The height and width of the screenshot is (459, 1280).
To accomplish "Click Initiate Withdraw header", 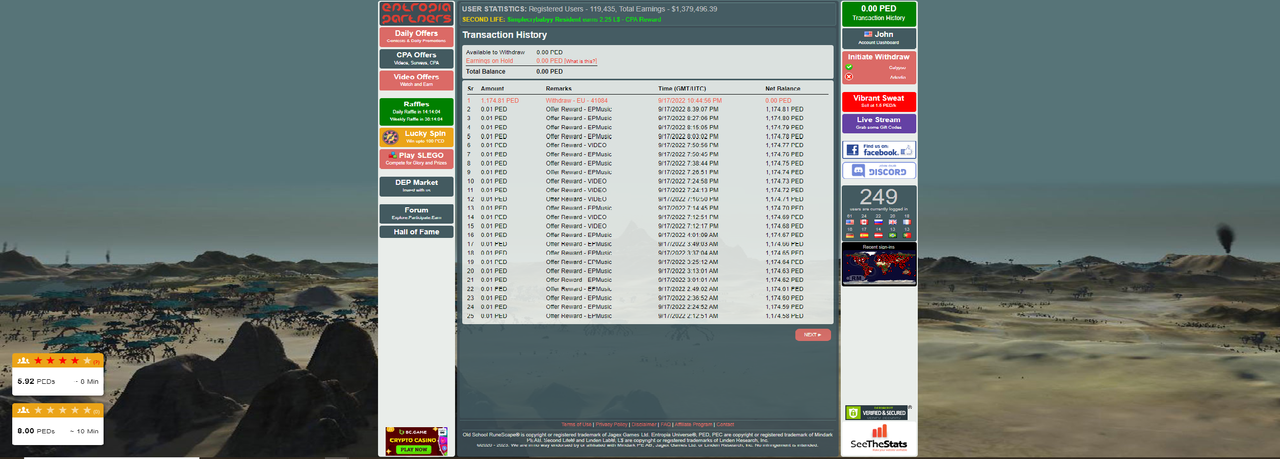I will tap(879, 57).
